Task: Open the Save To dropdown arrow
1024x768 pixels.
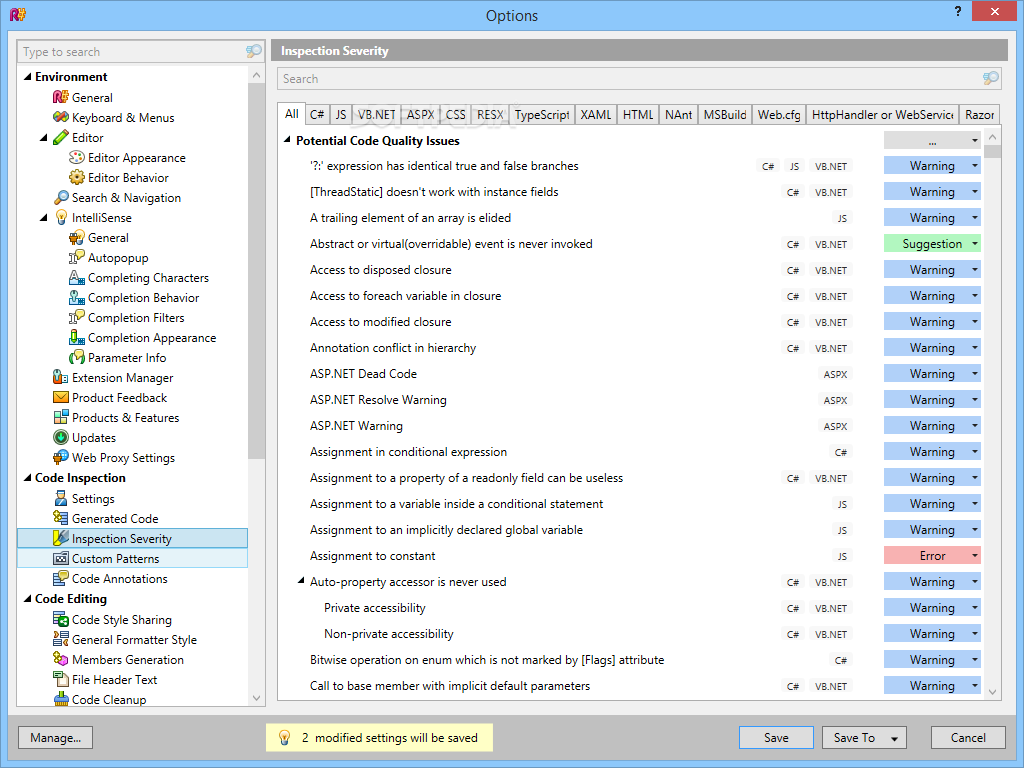Action: (x=894, y=739)
